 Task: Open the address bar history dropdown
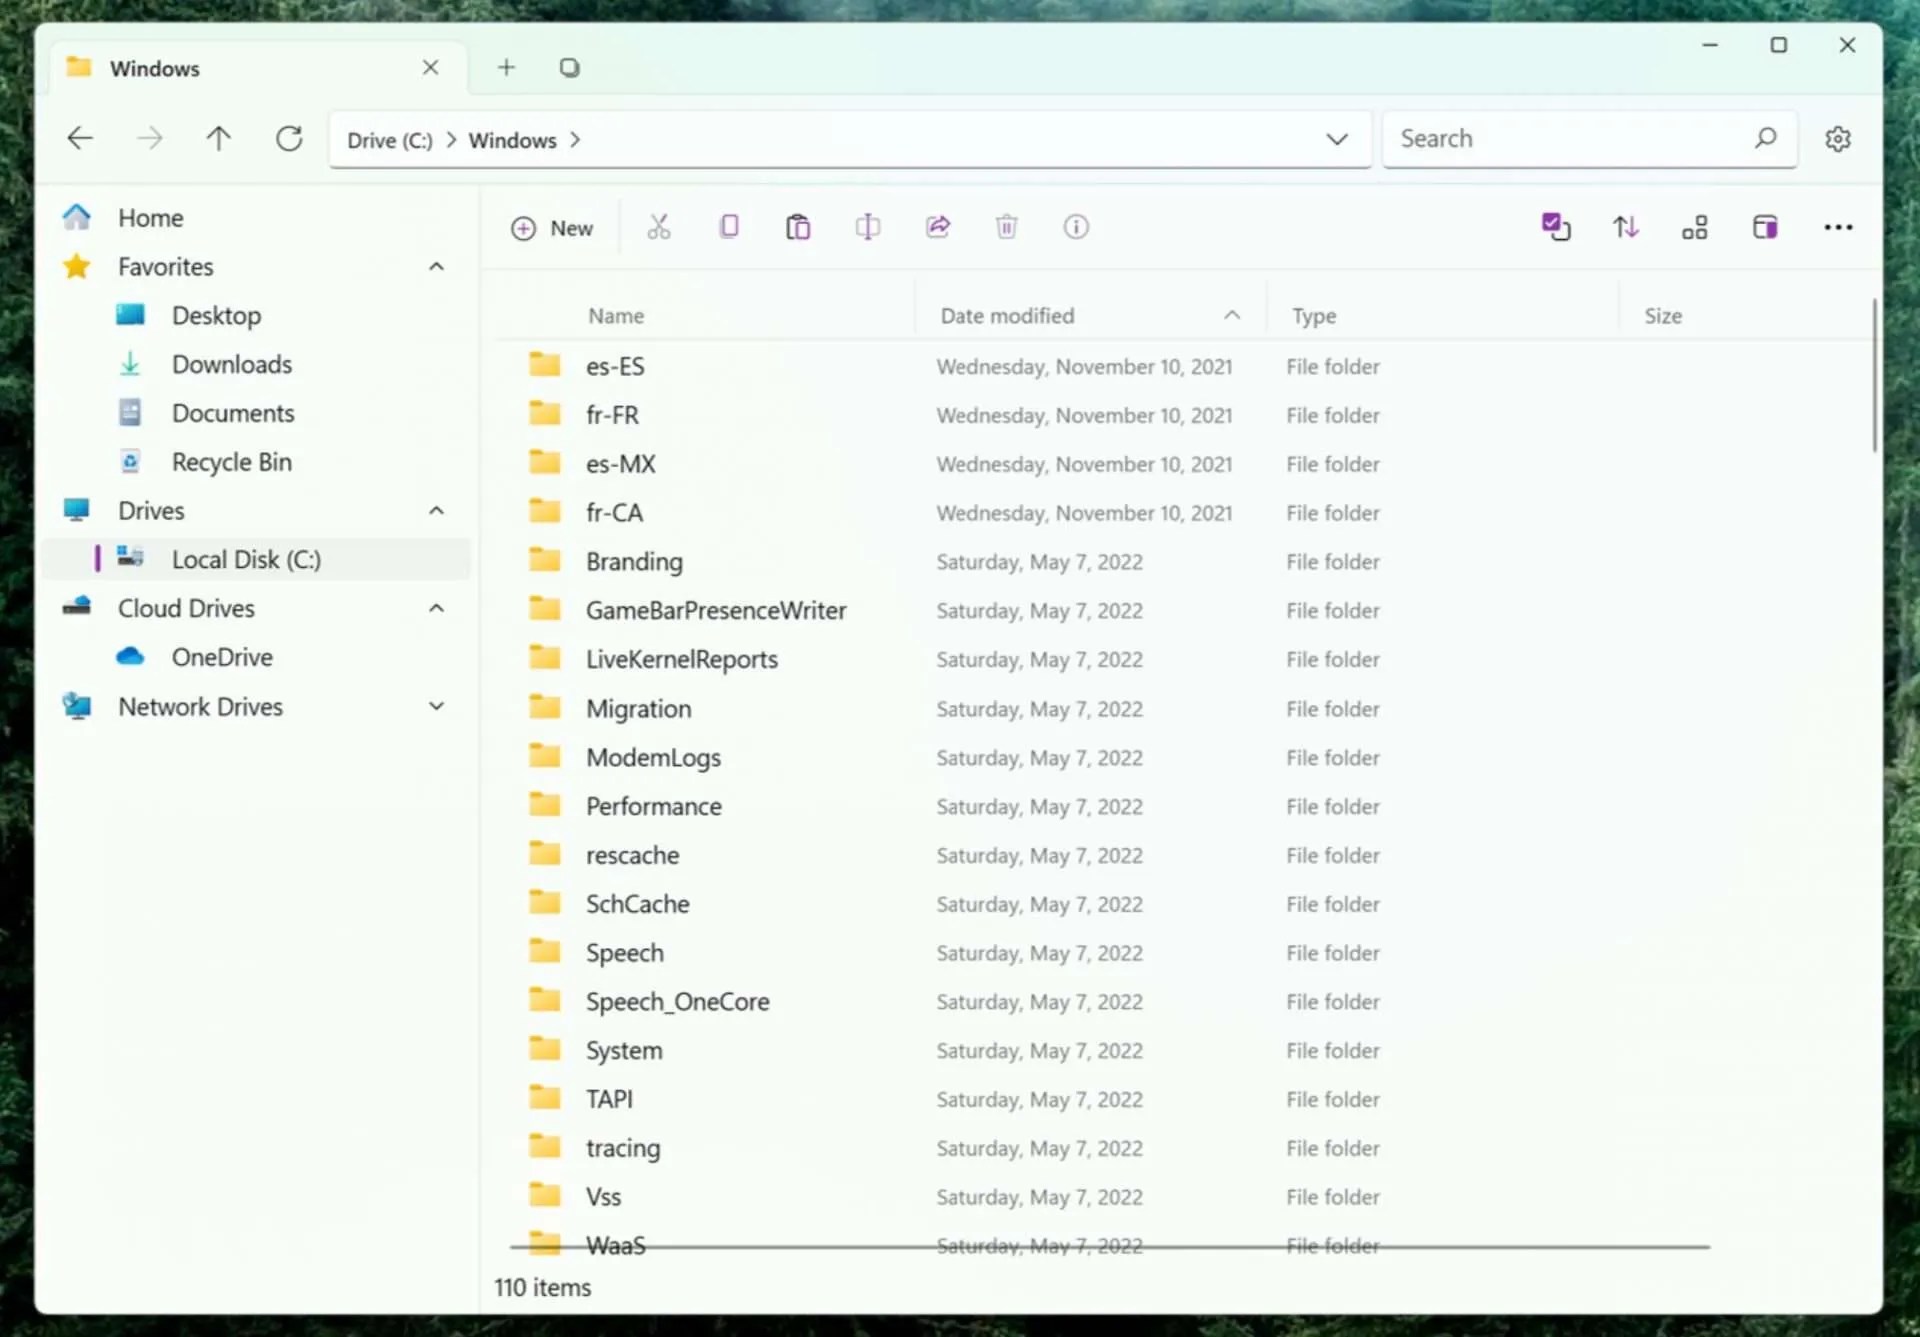pyautogui.click(x=1336, y=139)
